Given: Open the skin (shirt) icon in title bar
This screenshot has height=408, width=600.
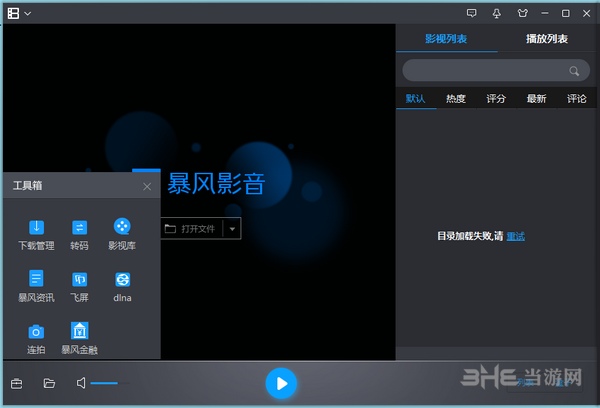Looking at the screenshot, I should point(523,13).
